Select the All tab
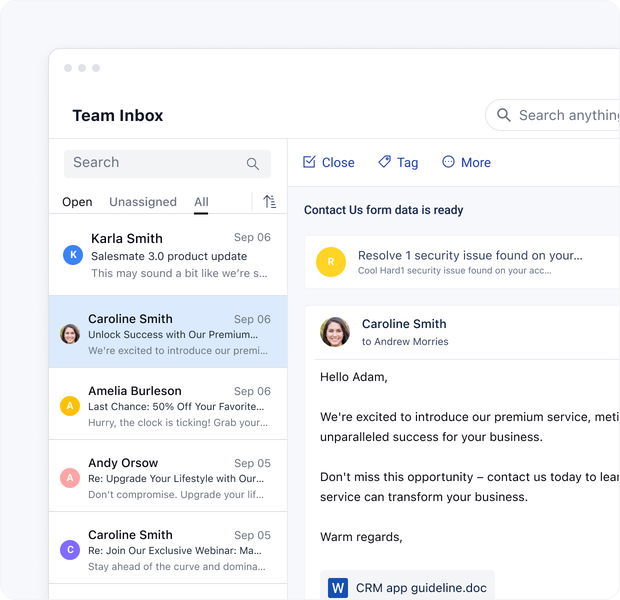620x600 pixels. (x=201, y=202)
